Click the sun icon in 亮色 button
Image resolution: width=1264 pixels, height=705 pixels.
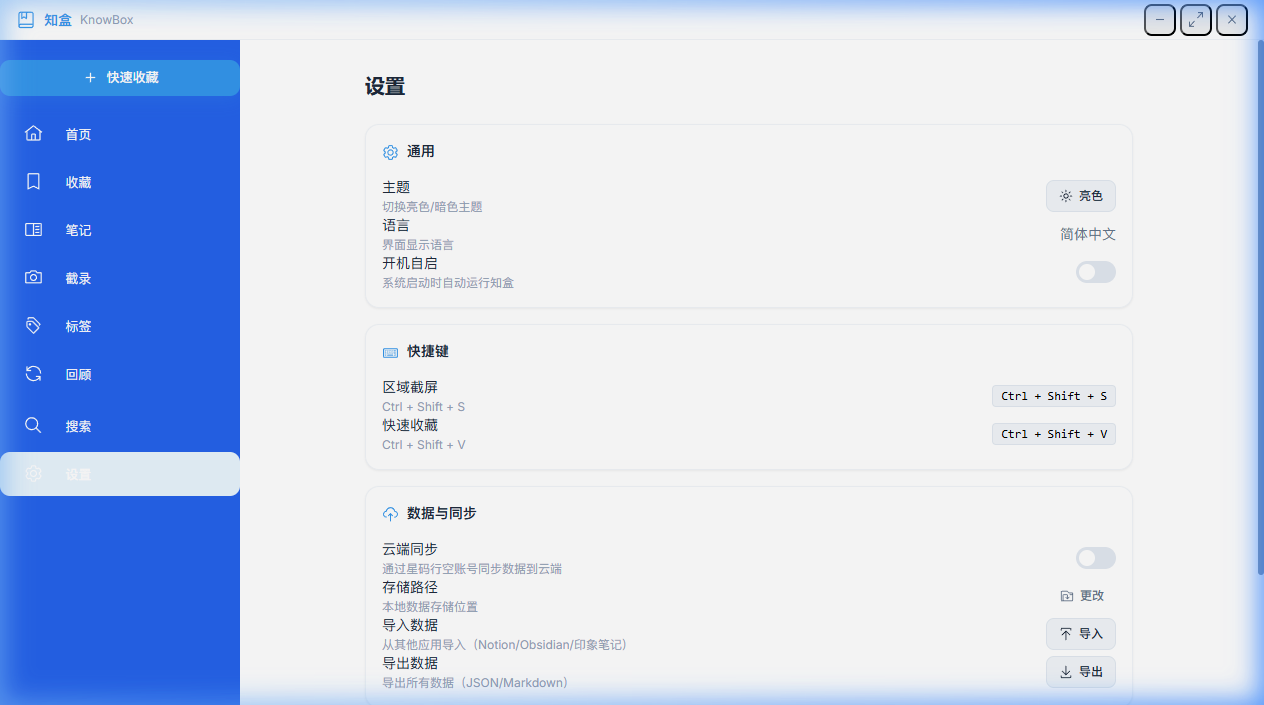tap(1066, 196)
